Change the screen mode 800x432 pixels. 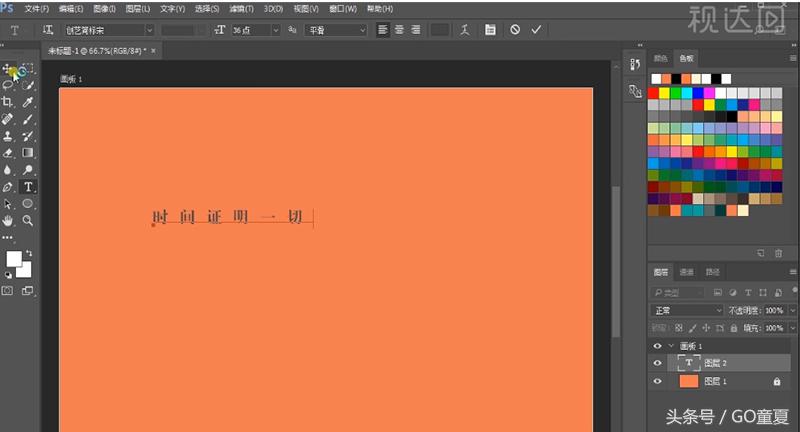coord(28,291)
